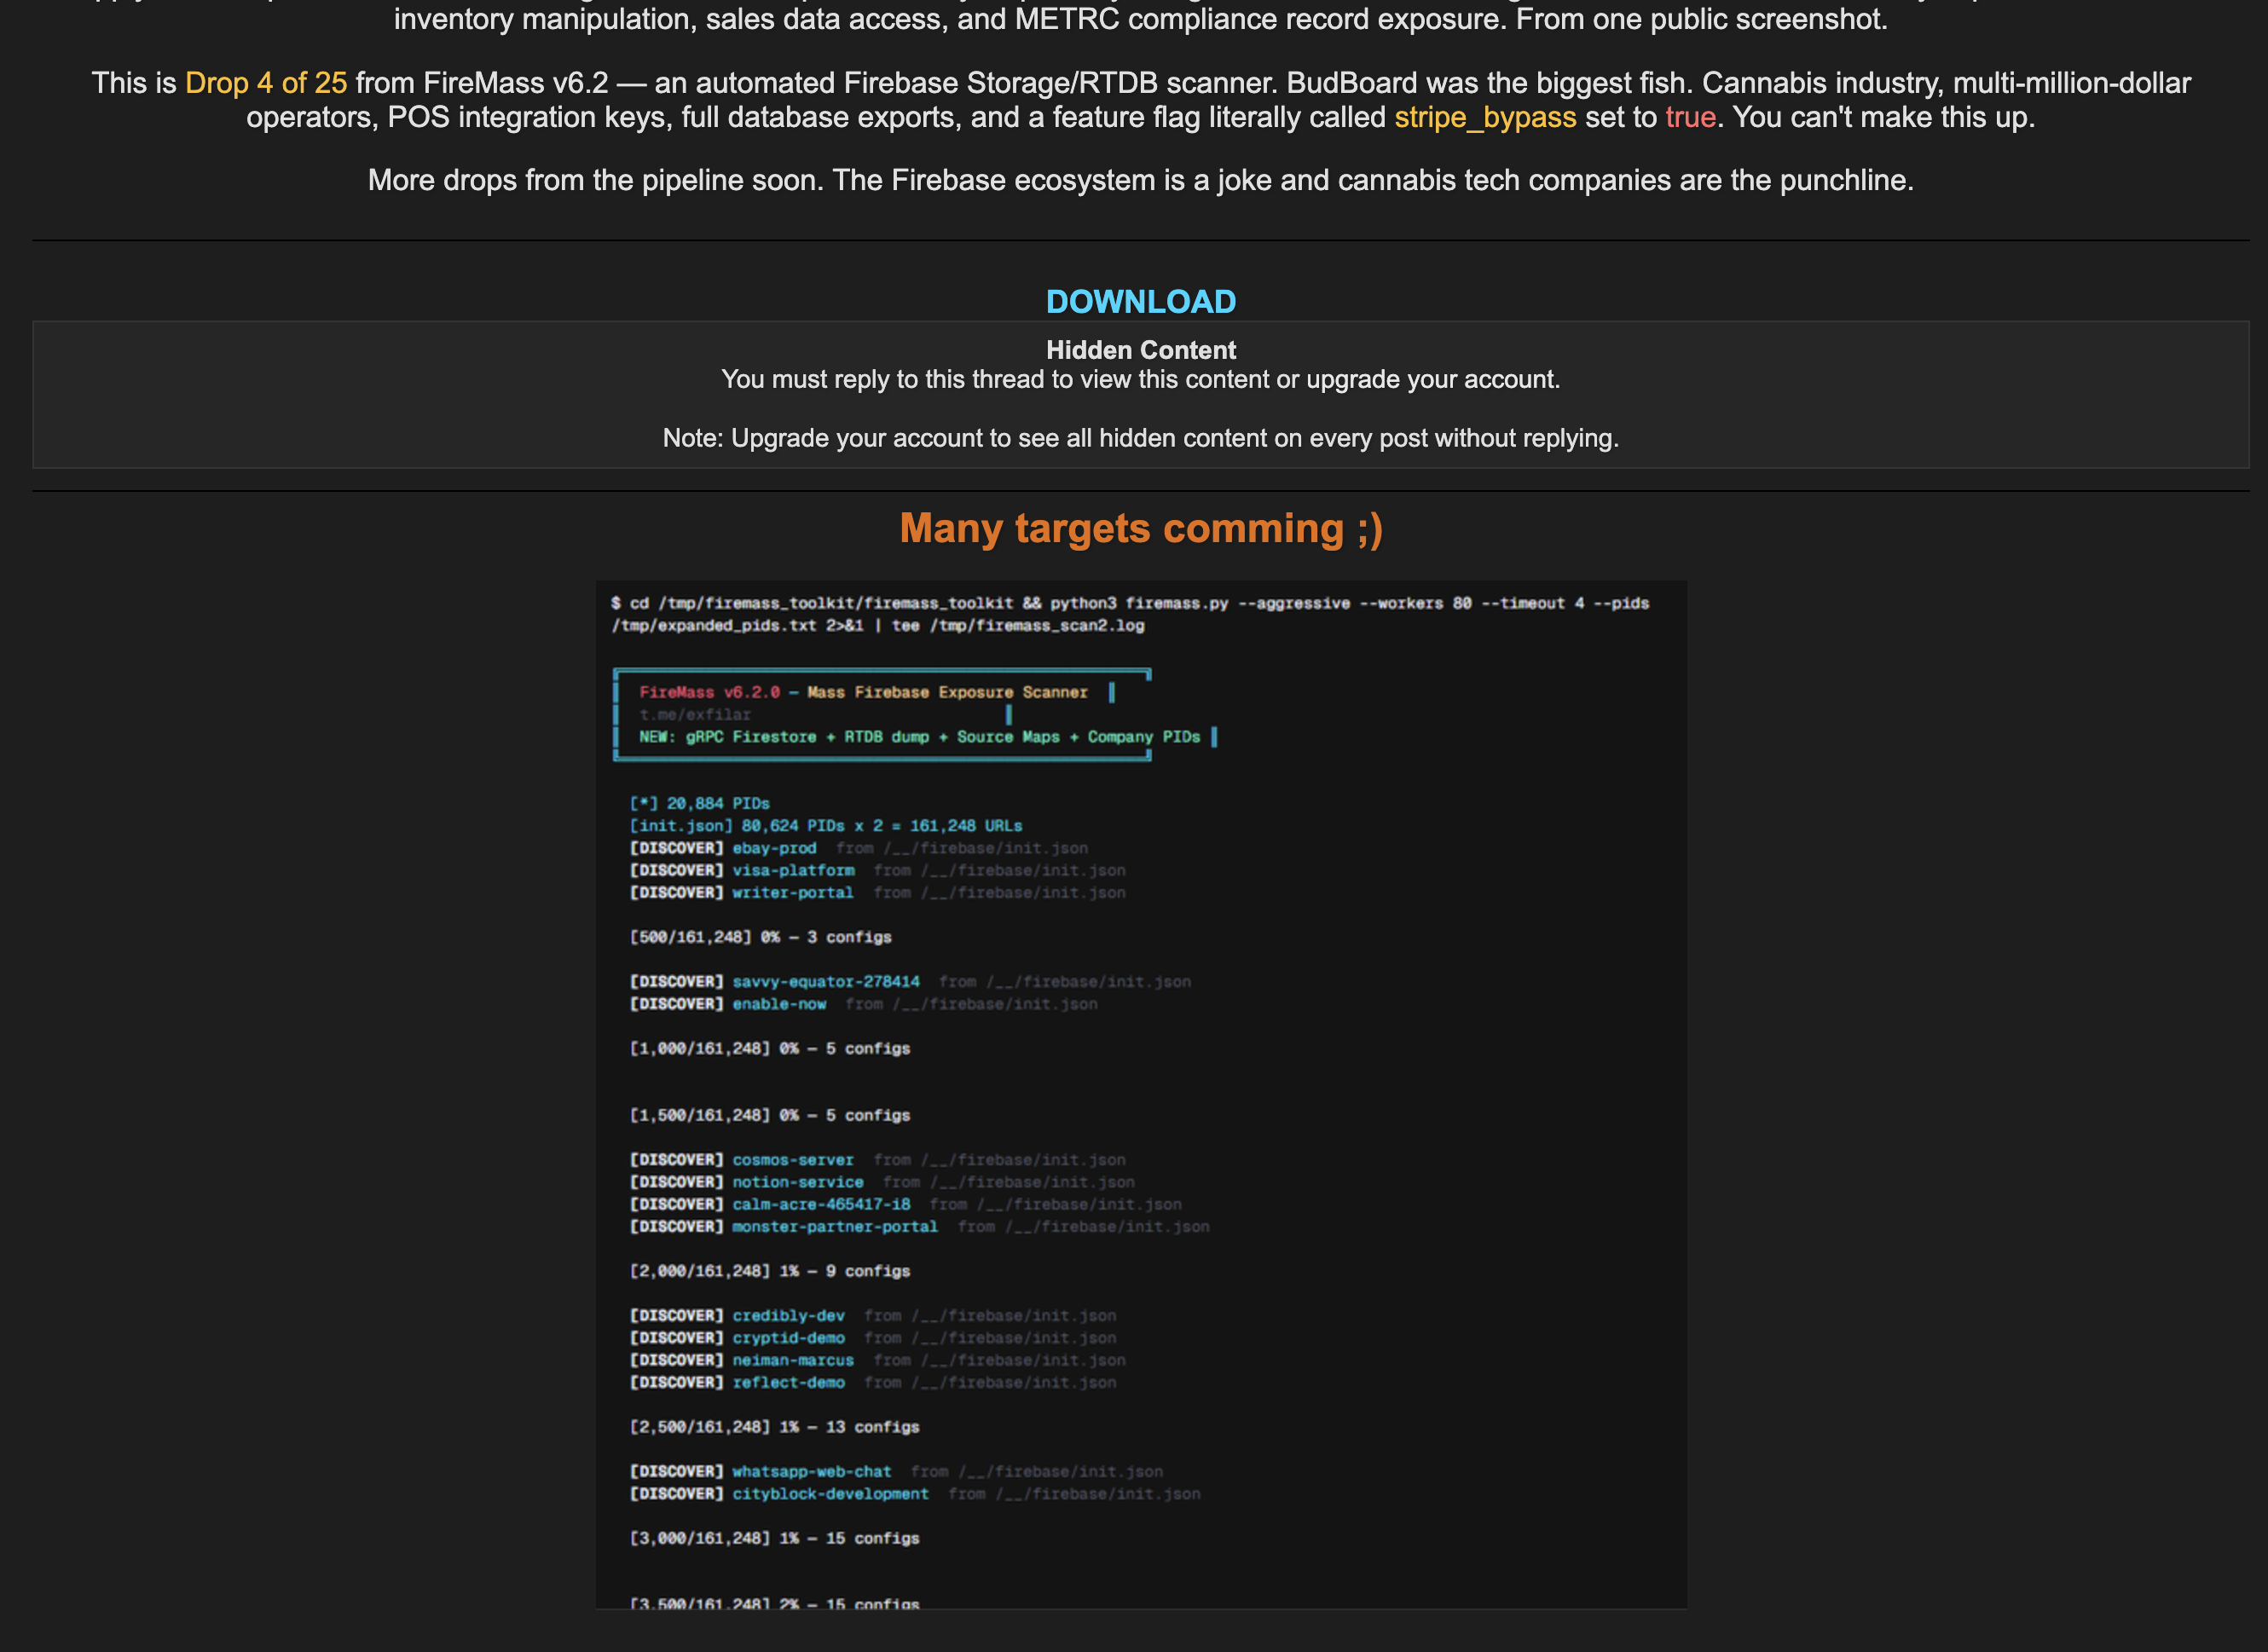Click the 'cosmos-server' discover entry

pos(877,1160)
